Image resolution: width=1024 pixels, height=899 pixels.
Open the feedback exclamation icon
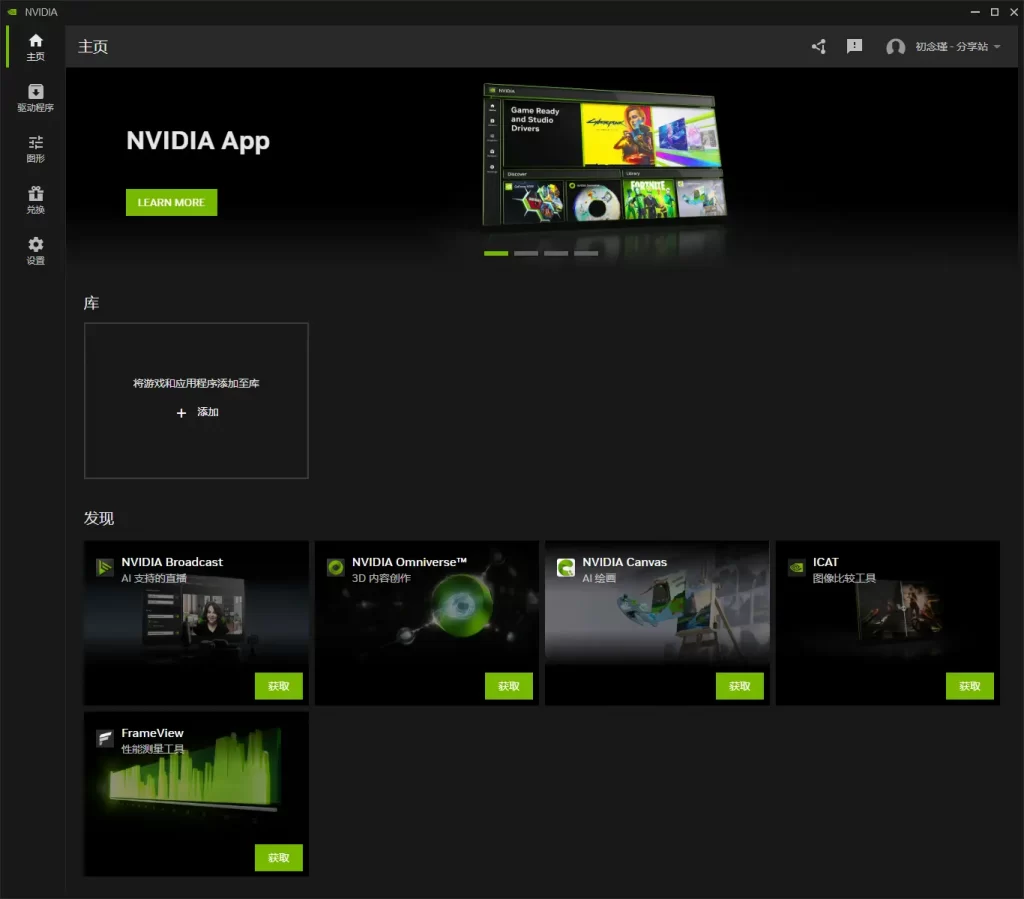(854, 46)
